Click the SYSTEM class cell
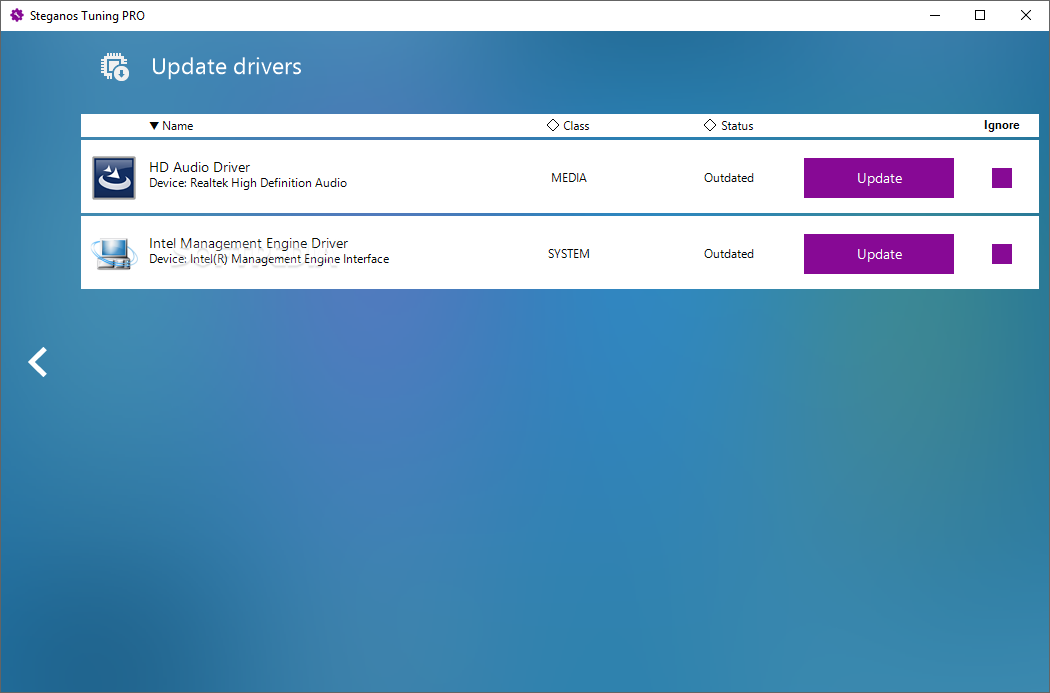1050x693 pixels. pyautogui.click(x=569, y=254)
